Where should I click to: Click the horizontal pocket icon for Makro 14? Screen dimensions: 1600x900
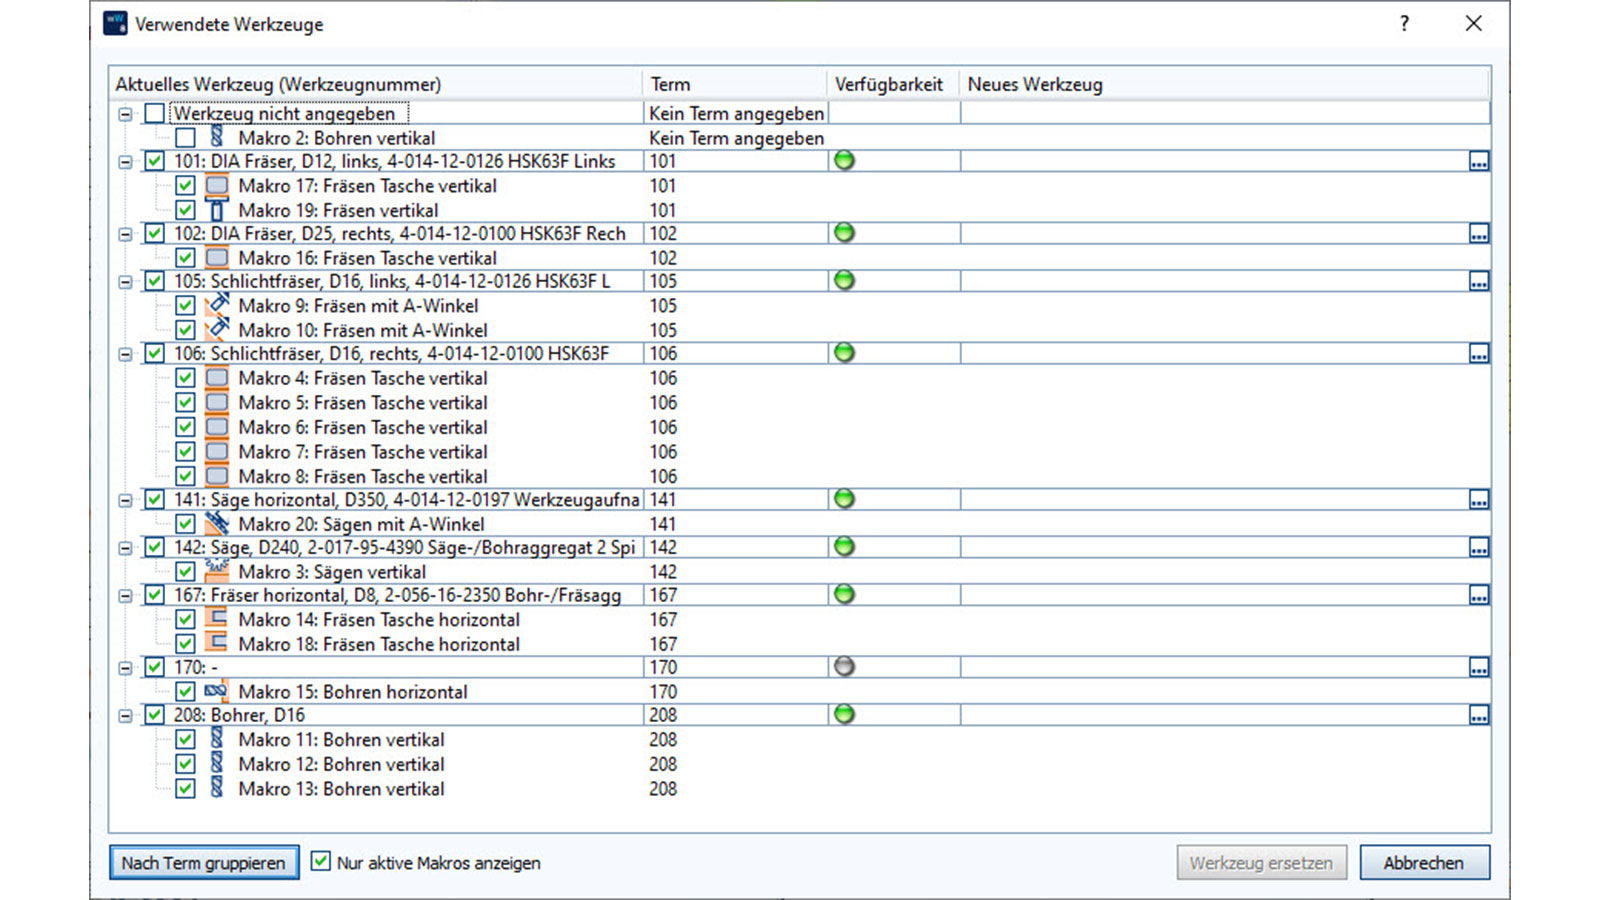[217, 619]
